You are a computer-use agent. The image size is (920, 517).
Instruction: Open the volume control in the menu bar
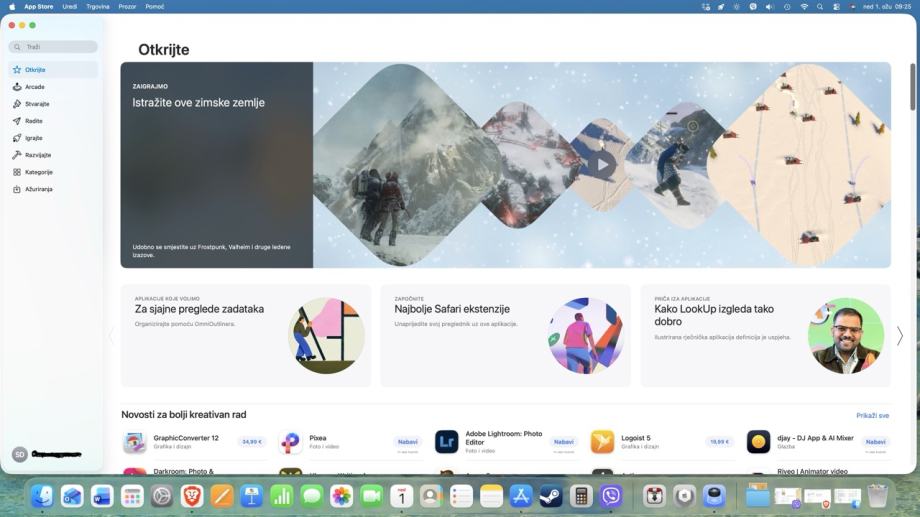click(x=770, y=6)
